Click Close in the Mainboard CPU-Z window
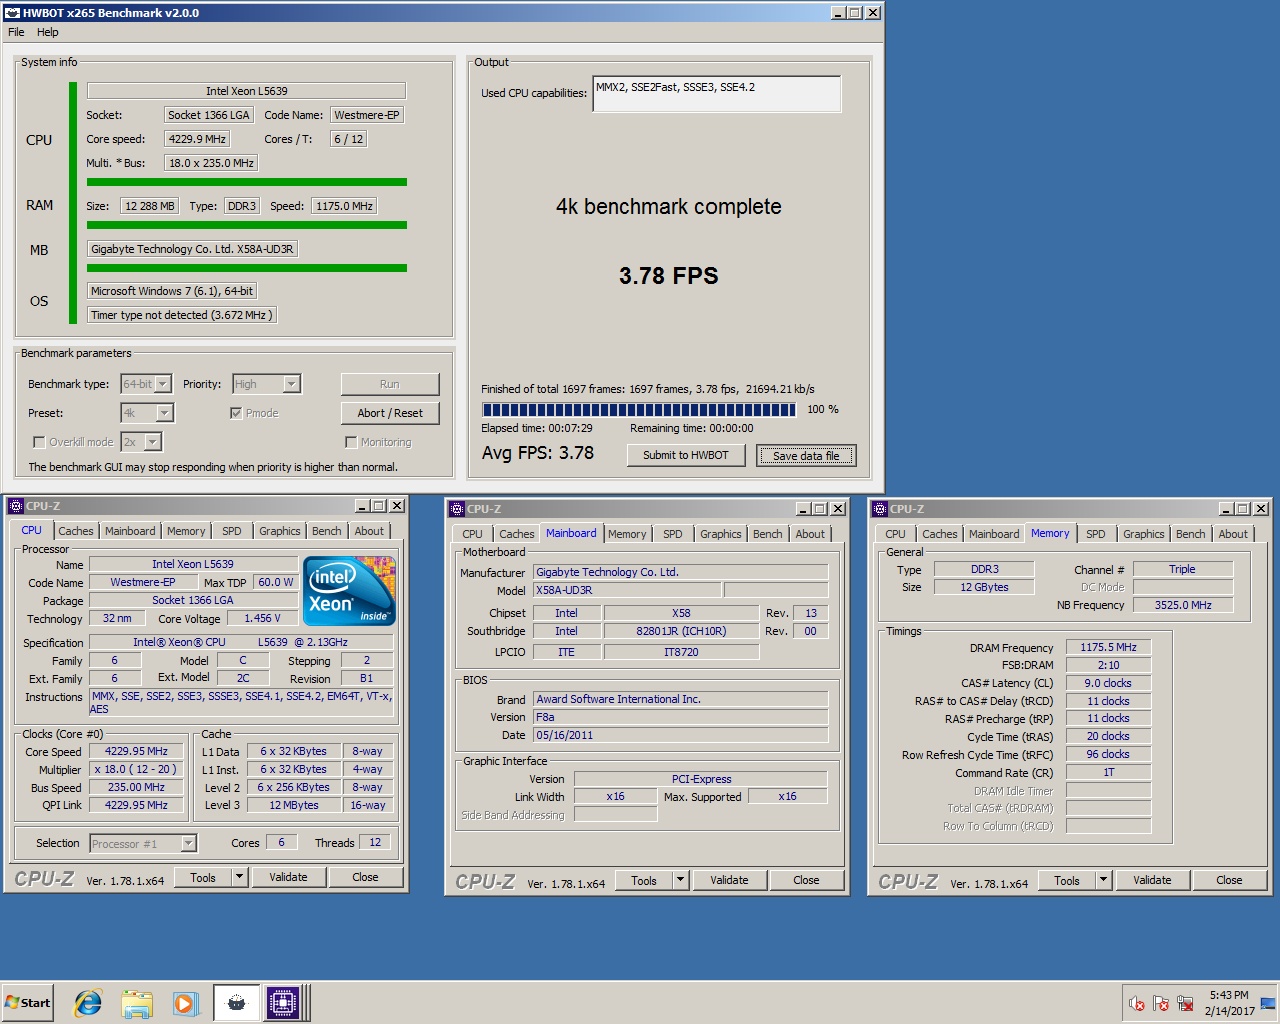 click(806, 880)
